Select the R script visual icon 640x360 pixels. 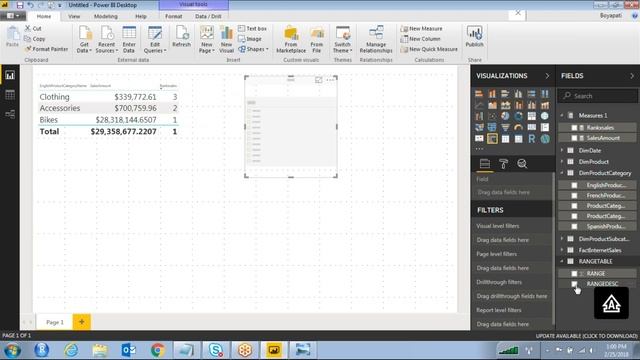click(x=531, y=139)
